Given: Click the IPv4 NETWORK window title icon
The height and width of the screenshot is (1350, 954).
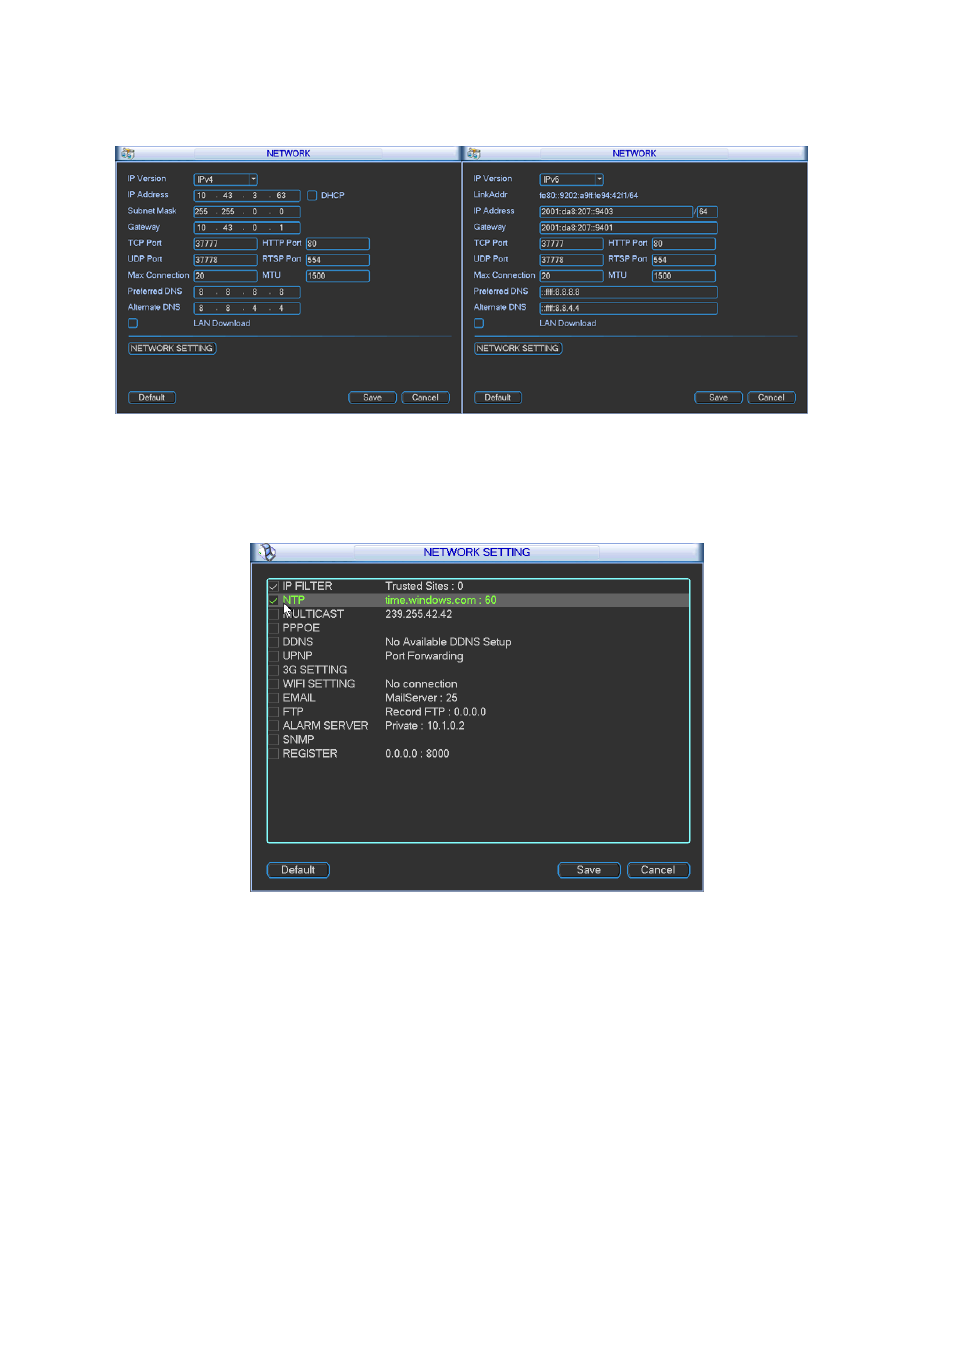Looking at the screenshot, I should [127, 153].
